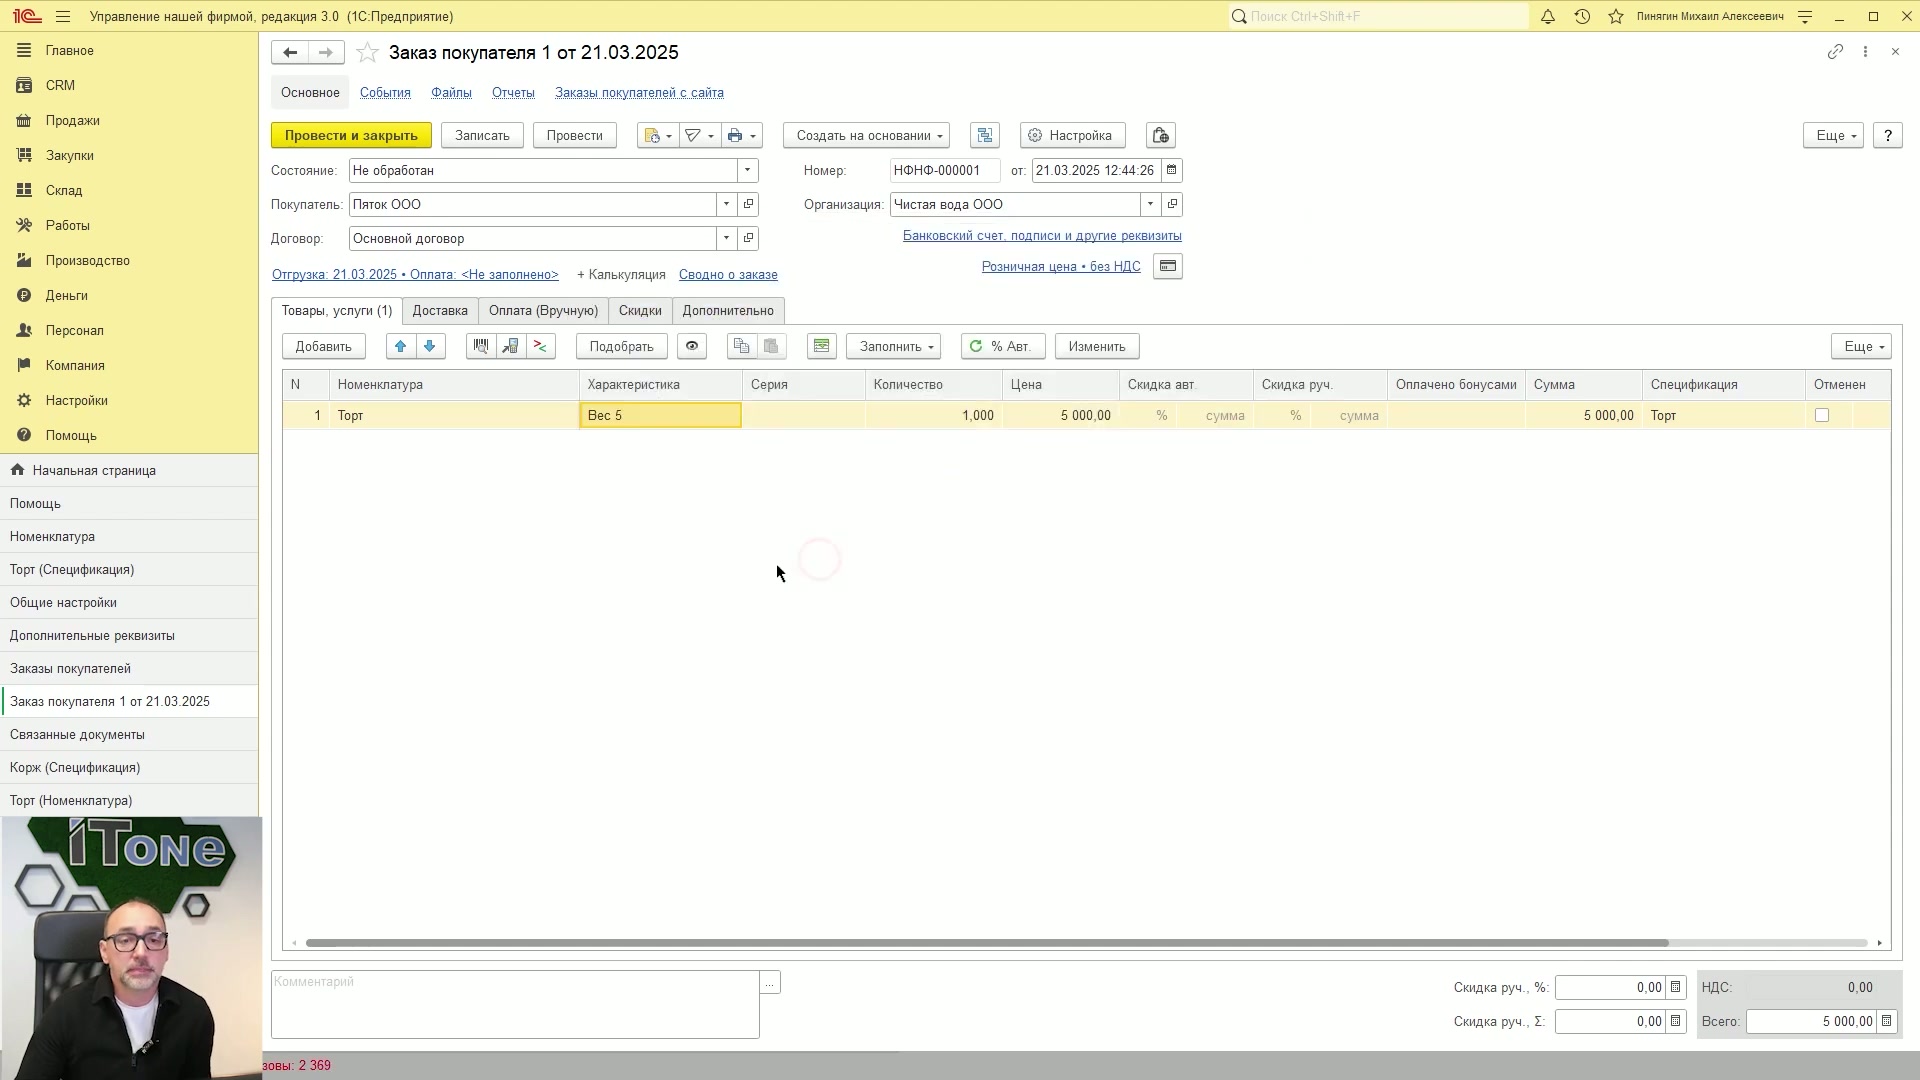
Task: Move the row up with blue arrow
Action: [401, 346]
